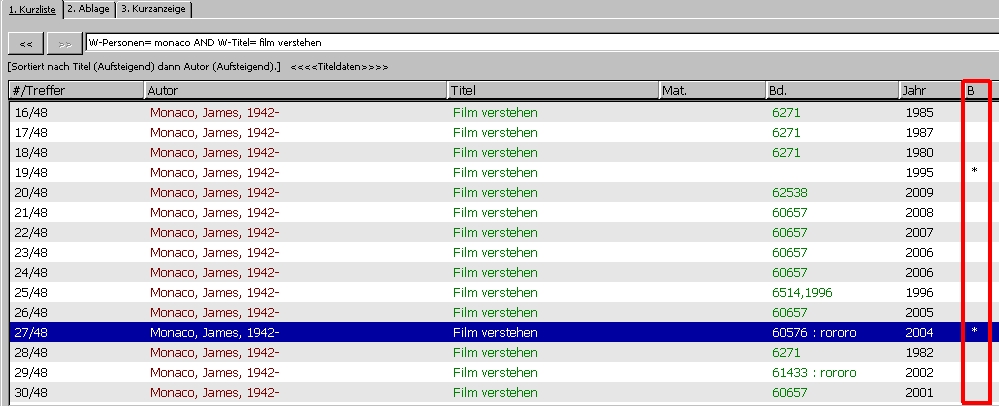Sort results by Jahr column header

click(929, 91)
